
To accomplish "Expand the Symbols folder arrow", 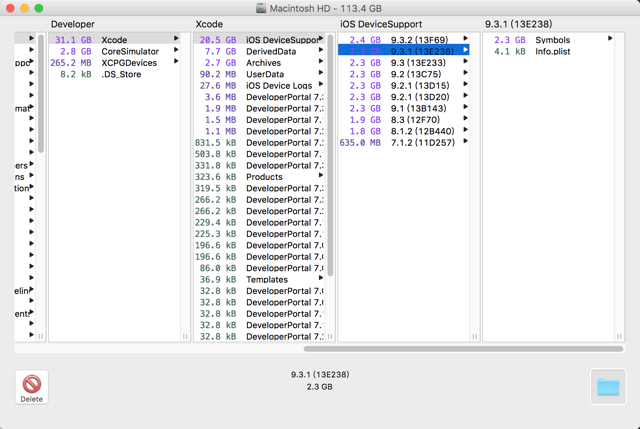I will click(x=610, y=38).
